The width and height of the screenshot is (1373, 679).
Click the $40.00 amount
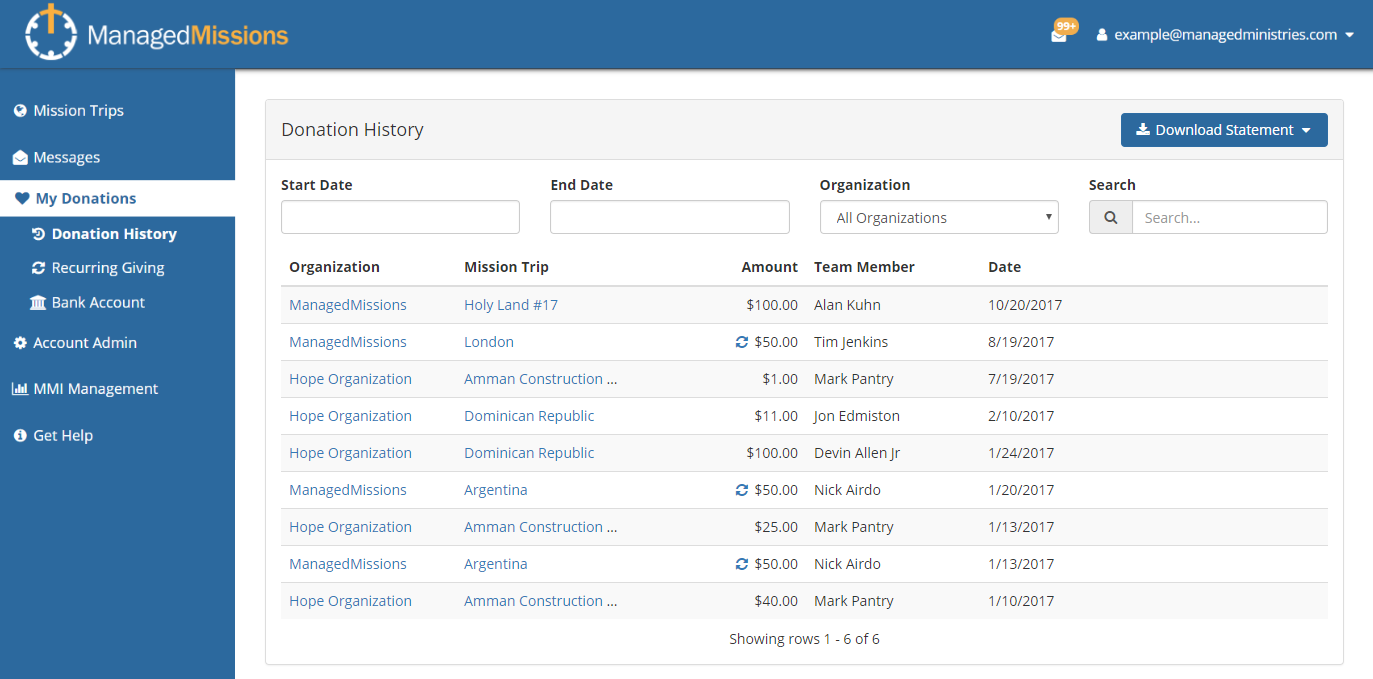click(x=776, y=601)
